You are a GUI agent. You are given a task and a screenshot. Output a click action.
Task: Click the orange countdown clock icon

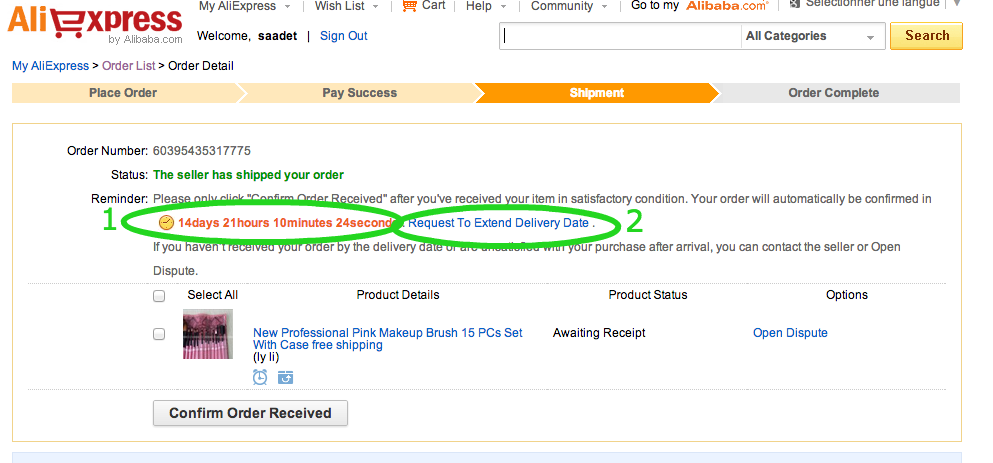(166, 222)
